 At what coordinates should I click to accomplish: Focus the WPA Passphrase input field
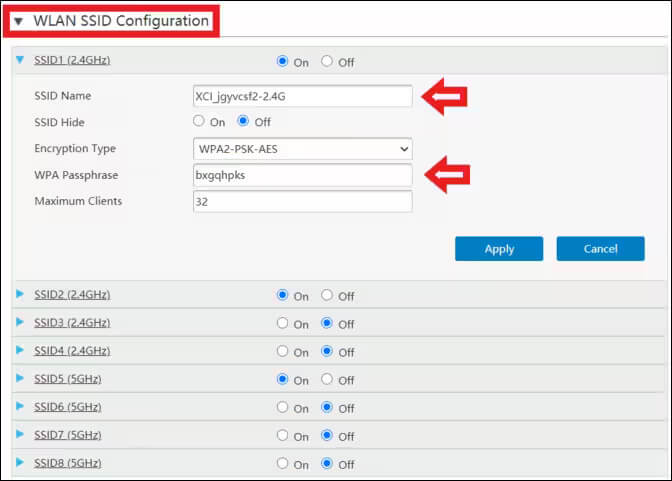(302, 175)
